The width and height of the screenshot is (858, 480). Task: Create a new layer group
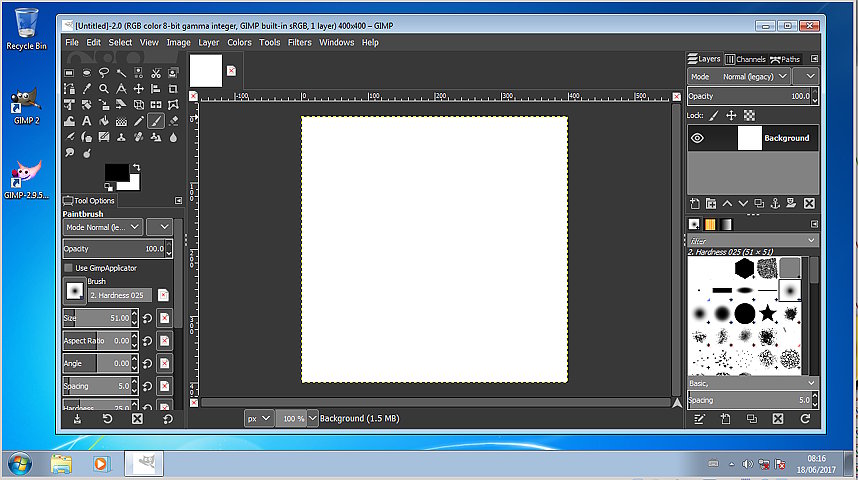click(711, 204)
